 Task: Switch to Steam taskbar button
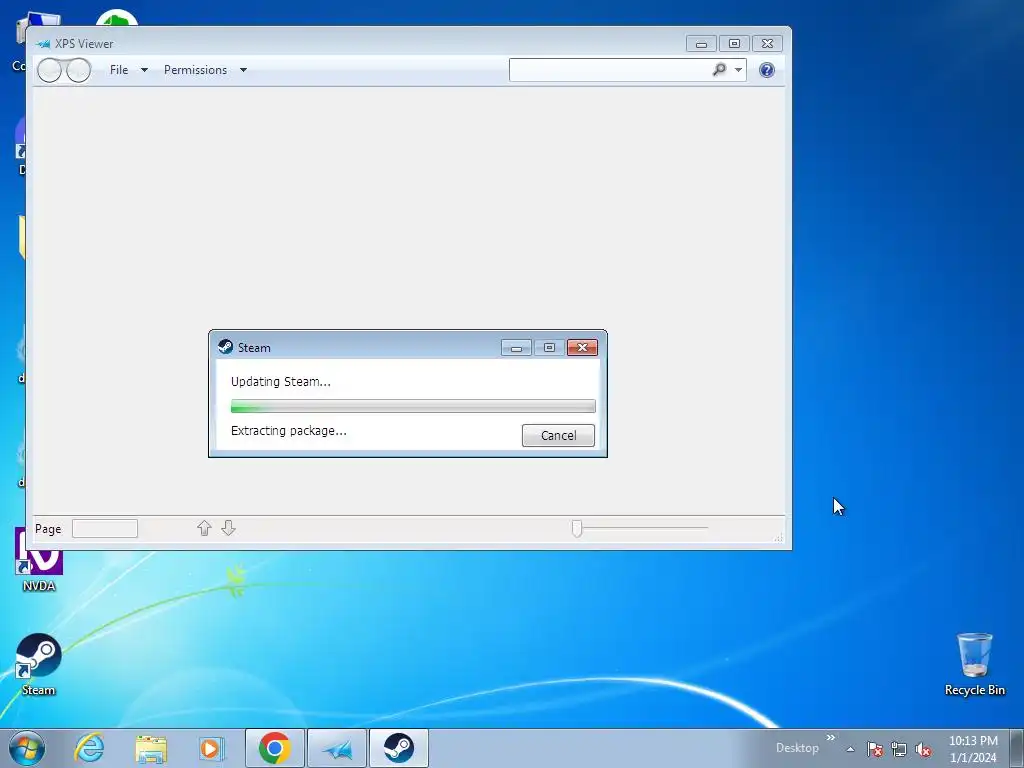pyautogui.click(x=398, y=748)
